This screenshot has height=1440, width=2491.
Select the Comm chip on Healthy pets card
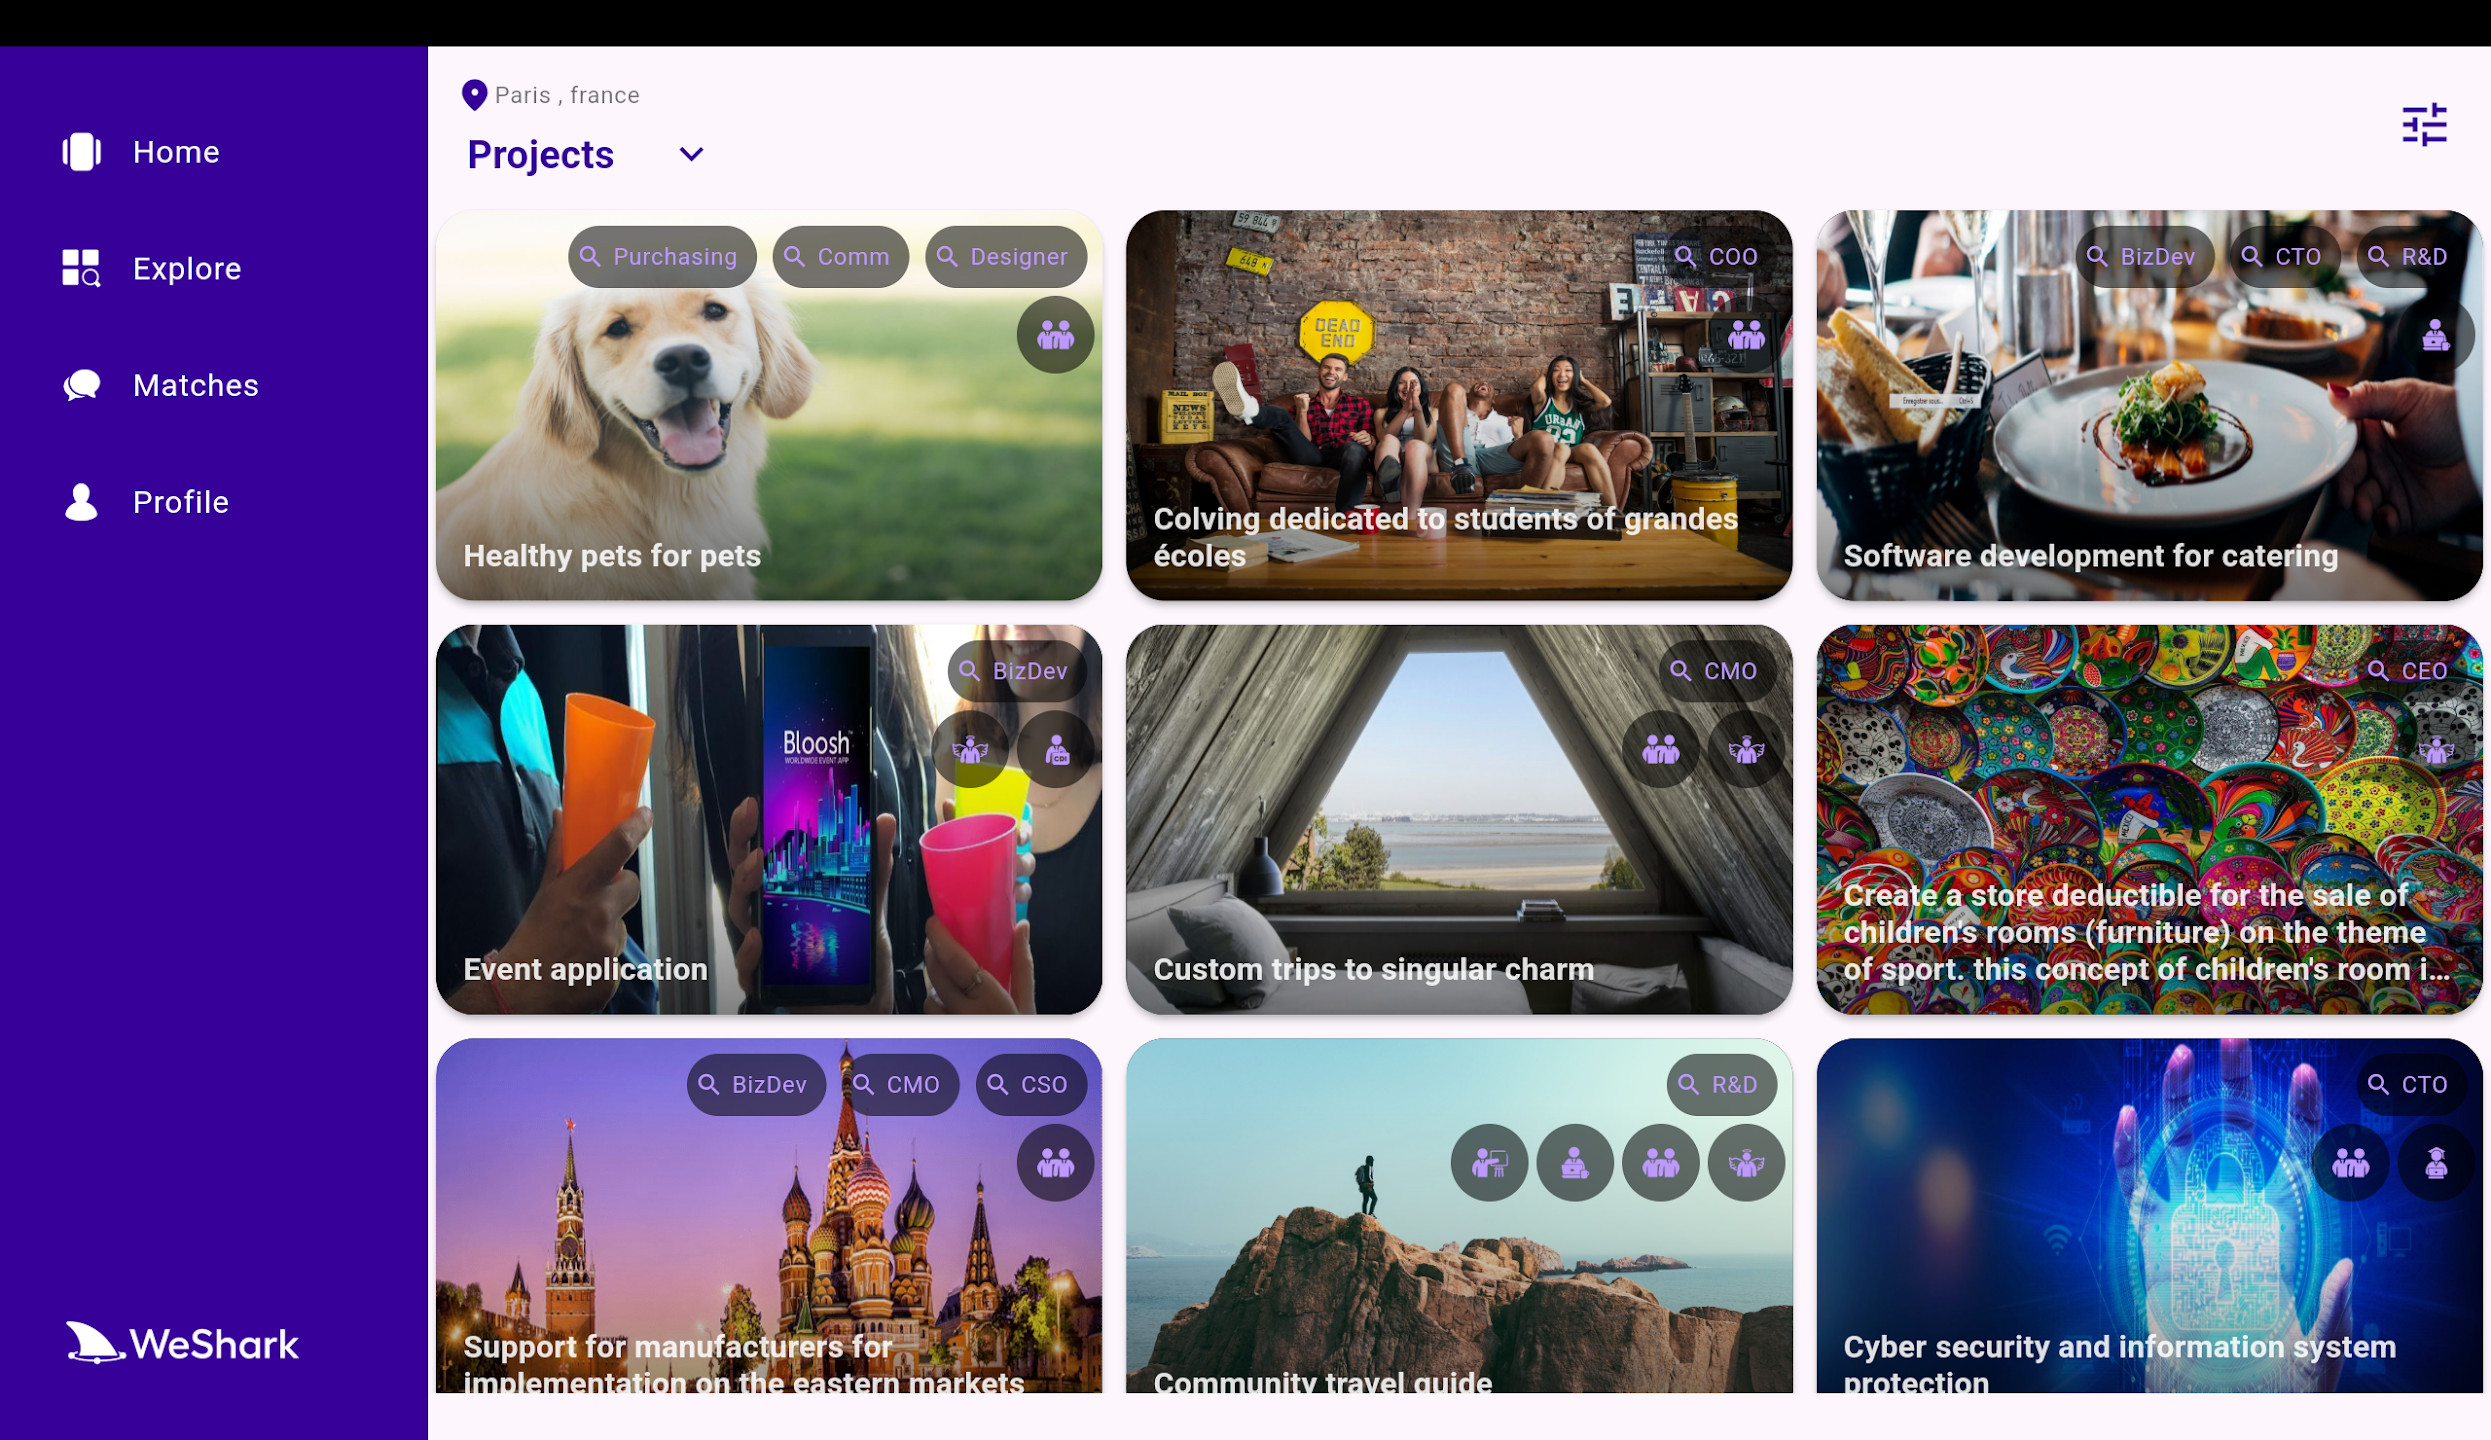click(x=840, y=257)
